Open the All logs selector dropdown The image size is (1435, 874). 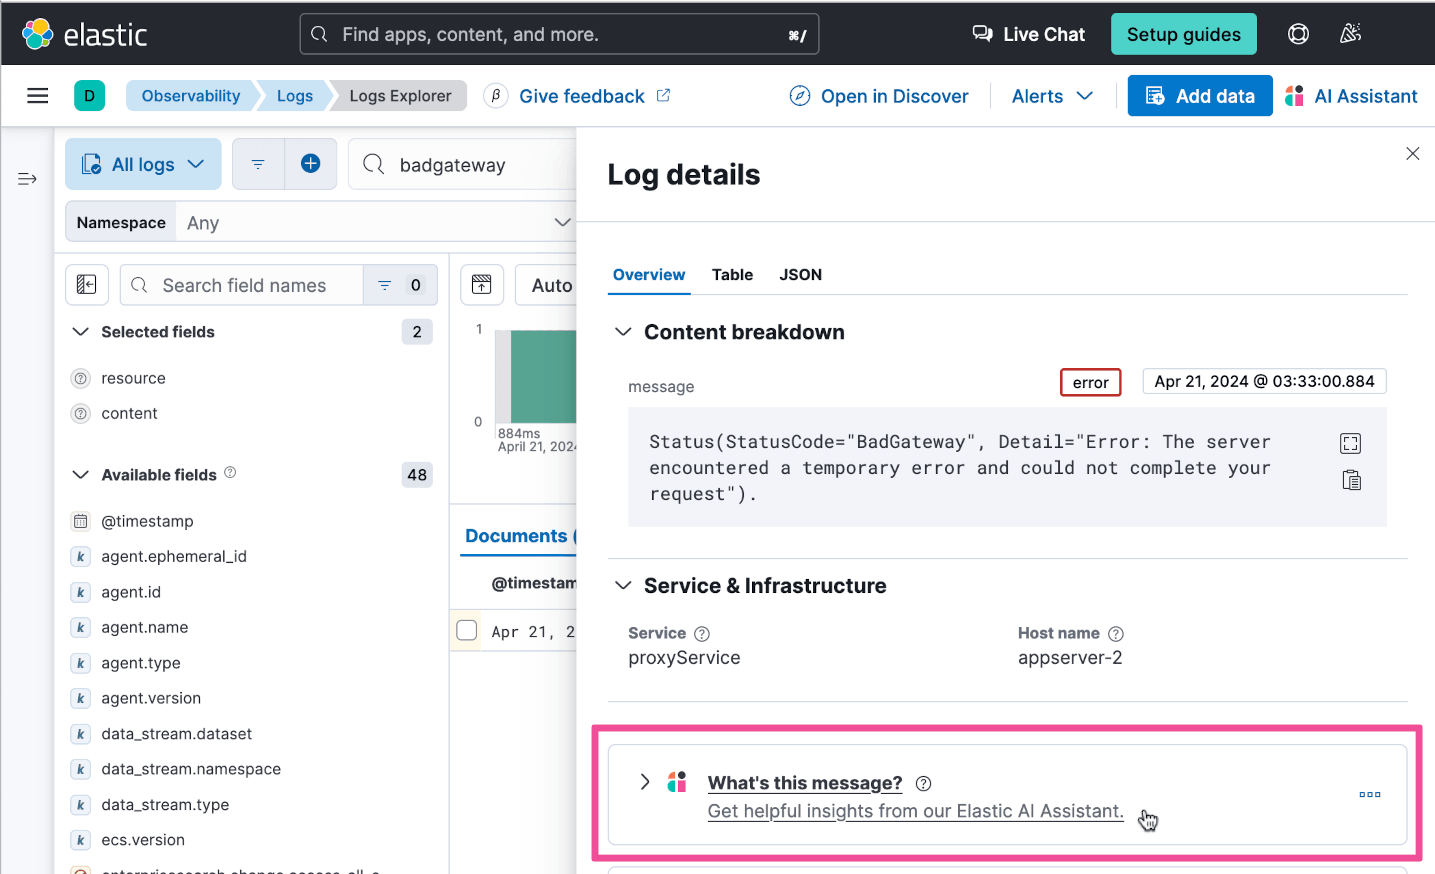pos(143,164)
